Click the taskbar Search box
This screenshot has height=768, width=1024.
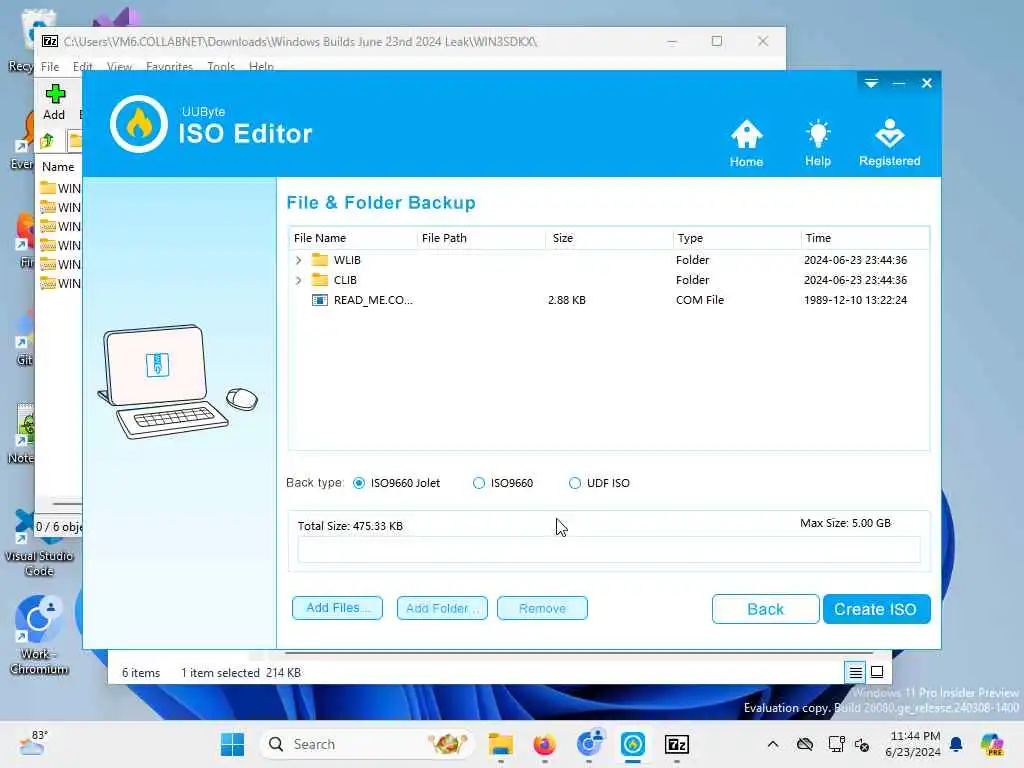pos(368,744)
